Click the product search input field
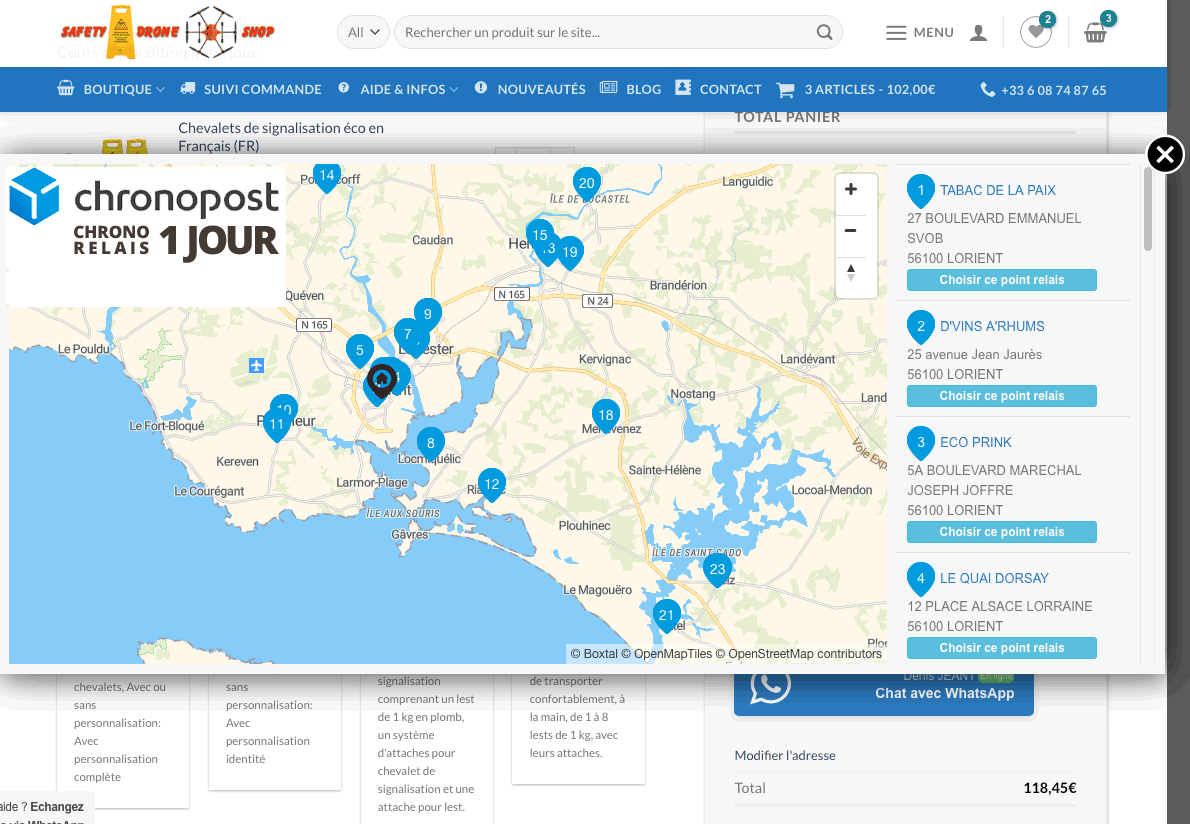This screenshot has height=824, width=1190. [608, 32]
